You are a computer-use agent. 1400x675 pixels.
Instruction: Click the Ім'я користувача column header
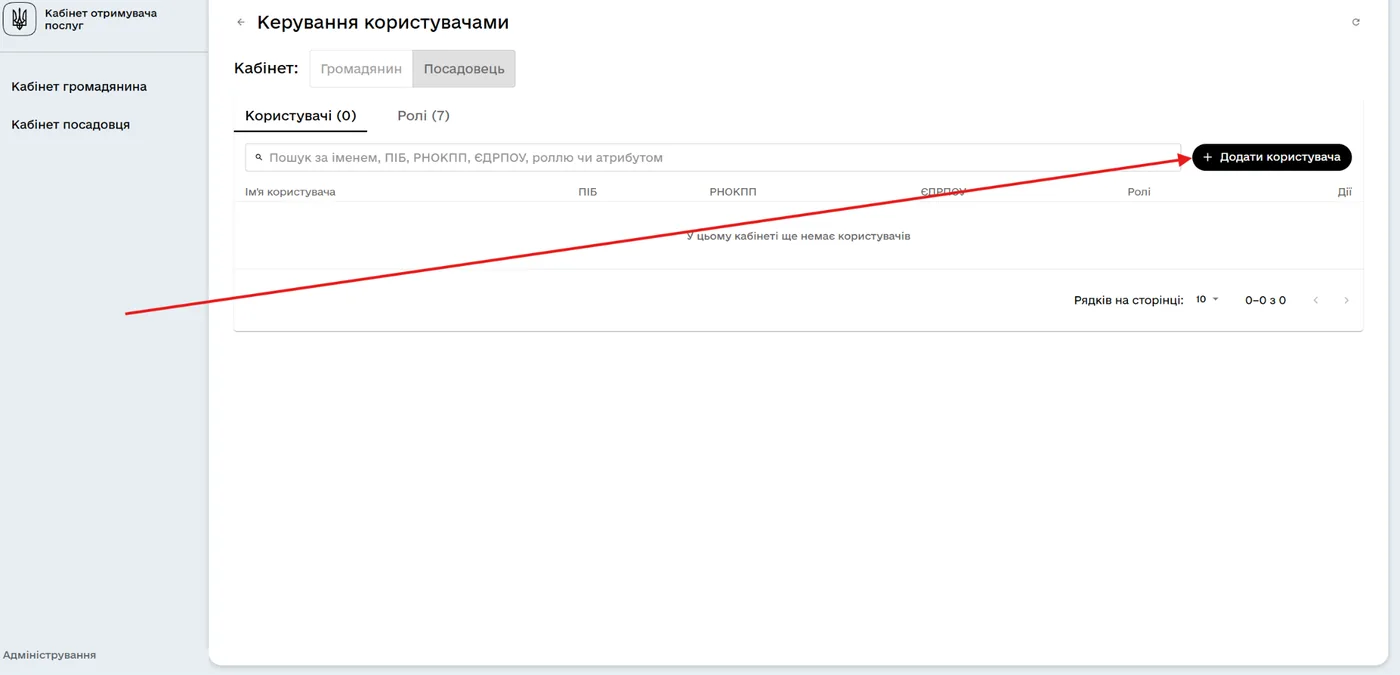pyautogui.click(x=290, y=192)
